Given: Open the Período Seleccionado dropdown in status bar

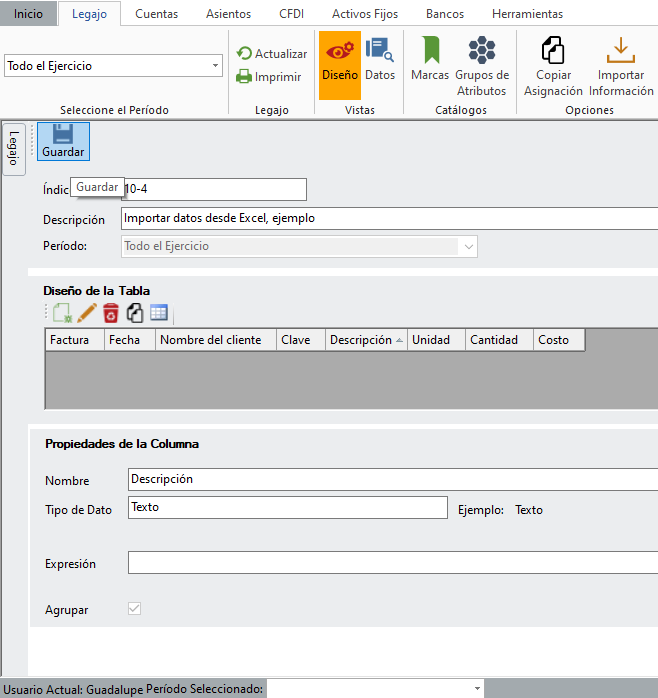Looking at the screenshot, I should pos(475,689).
